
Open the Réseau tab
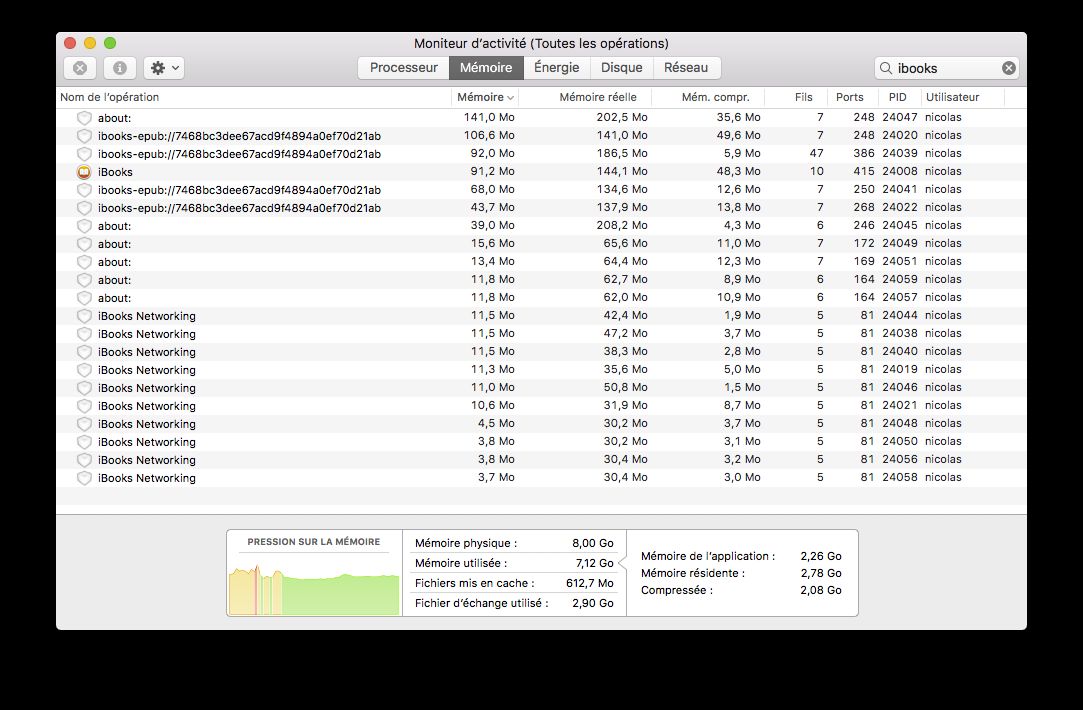click(686, 68)
